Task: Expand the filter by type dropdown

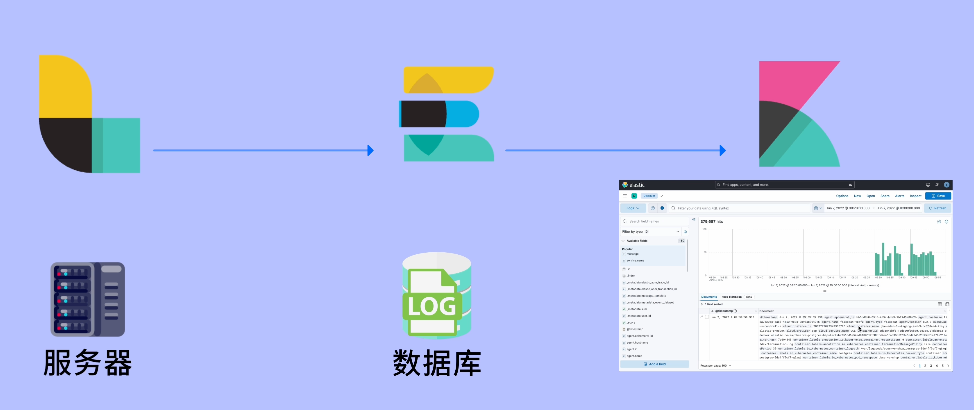Action: click(x=653, y=231)
